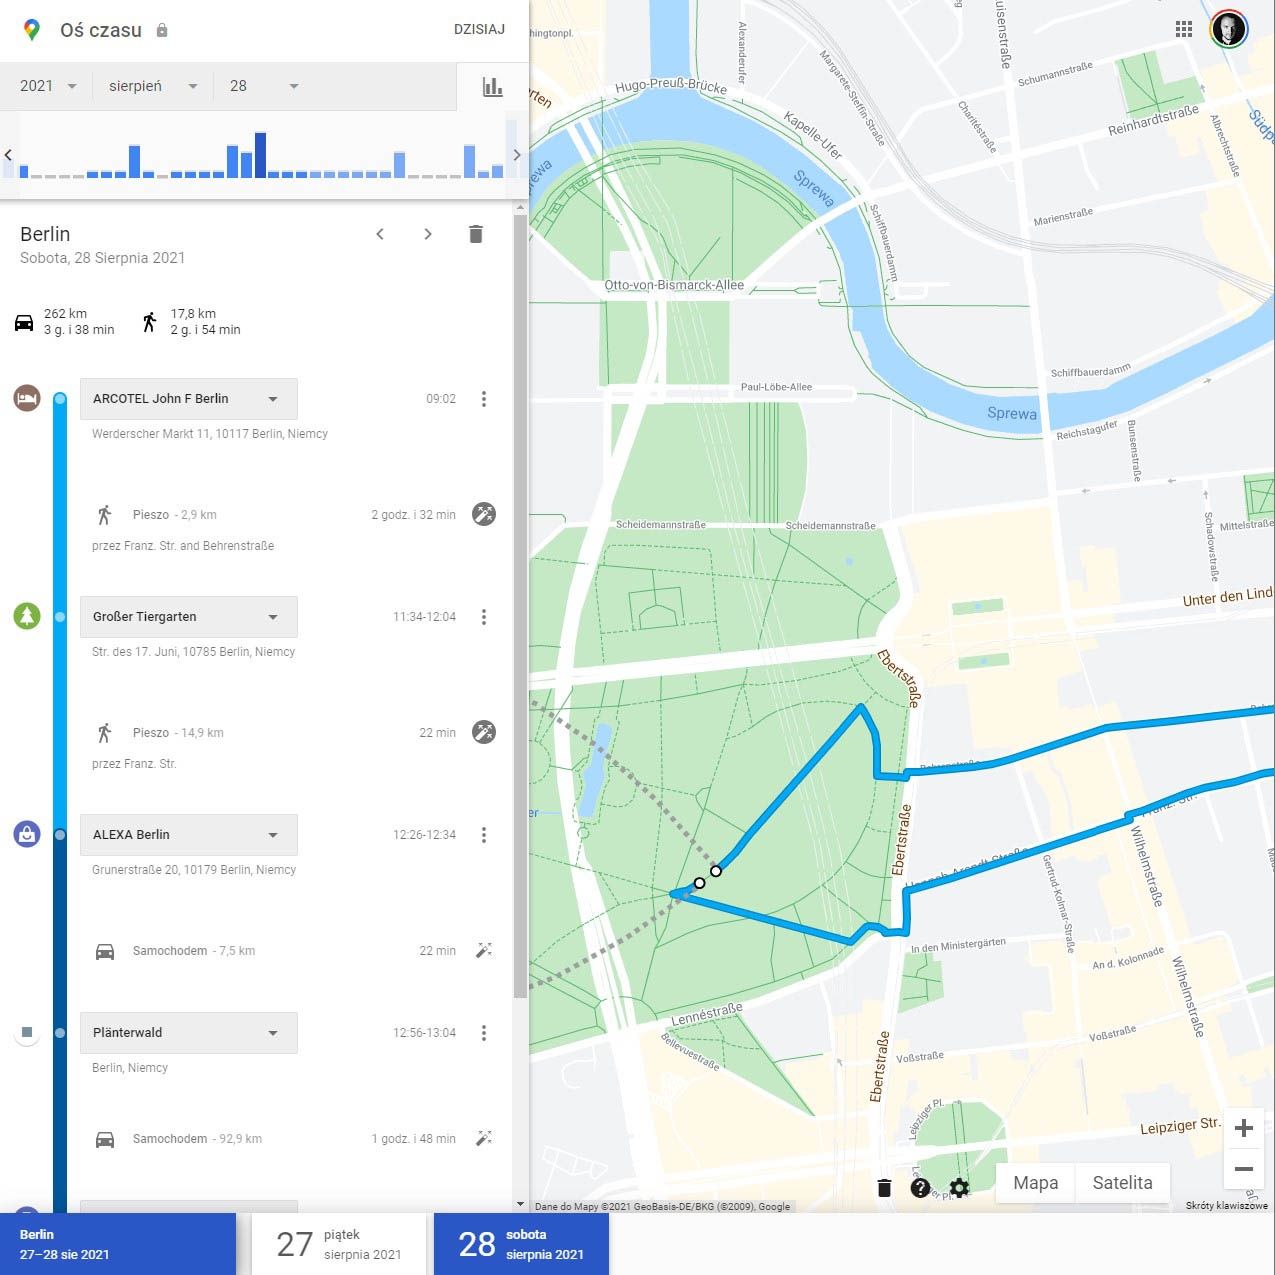Expand the Plänterwald place dropdown
This screenshot has height=1275, width=1275.
(189, 1033)
